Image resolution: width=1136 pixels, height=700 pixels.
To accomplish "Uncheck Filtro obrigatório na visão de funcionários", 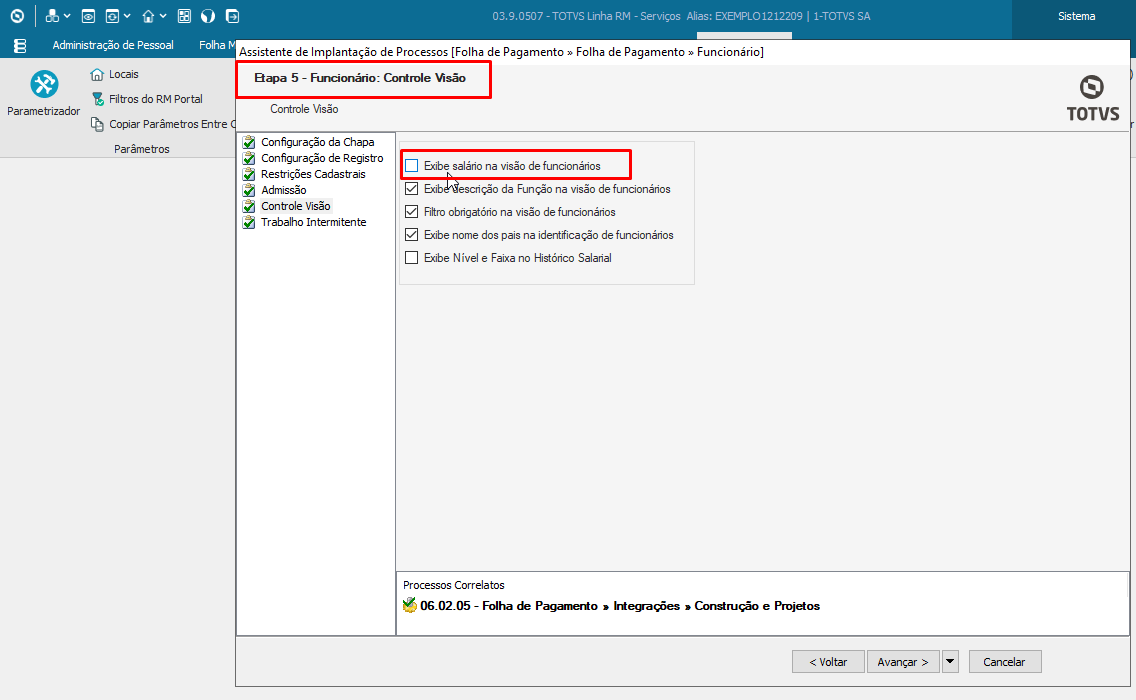I will [412, 212].
